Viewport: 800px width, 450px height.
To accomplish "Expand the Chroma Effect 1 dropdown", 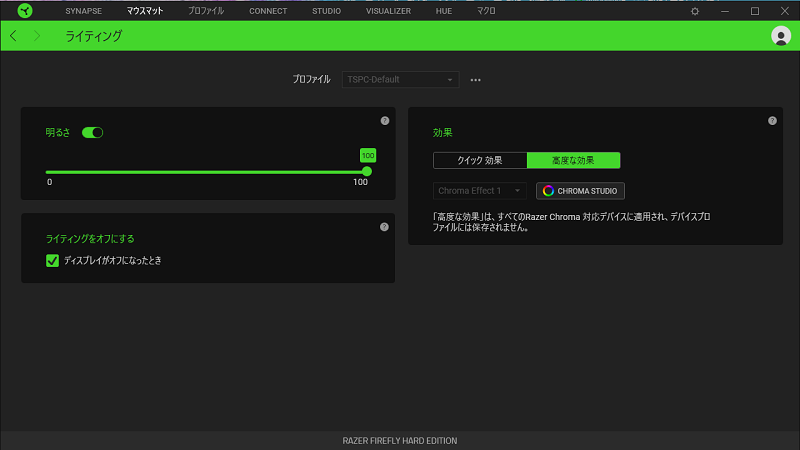I will pos(480,191).
